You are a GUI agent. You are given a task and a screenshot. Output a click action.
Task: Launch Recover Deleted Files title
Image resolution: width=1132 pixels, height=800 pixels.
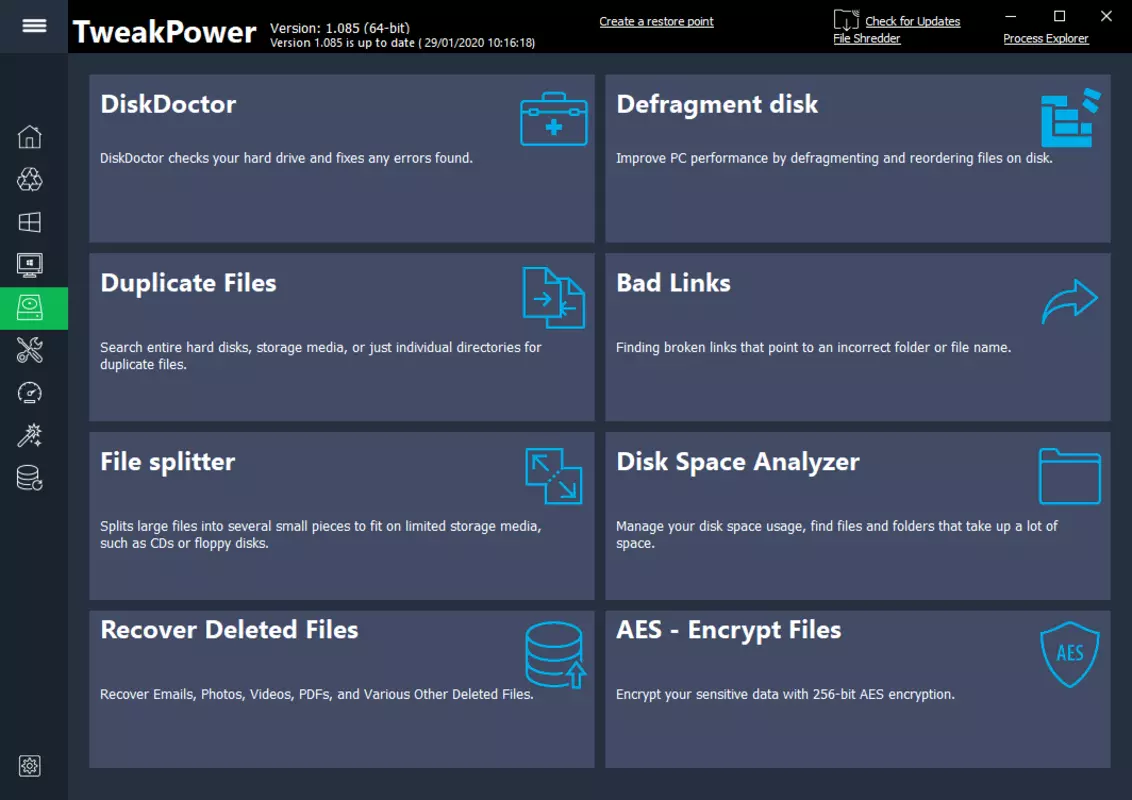(229, 630)
